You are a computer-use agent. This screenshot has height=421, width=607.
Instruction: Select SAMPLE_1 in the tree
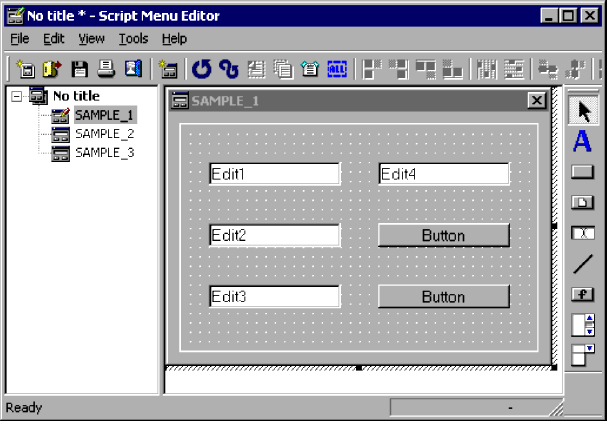(x=105, y=115)
